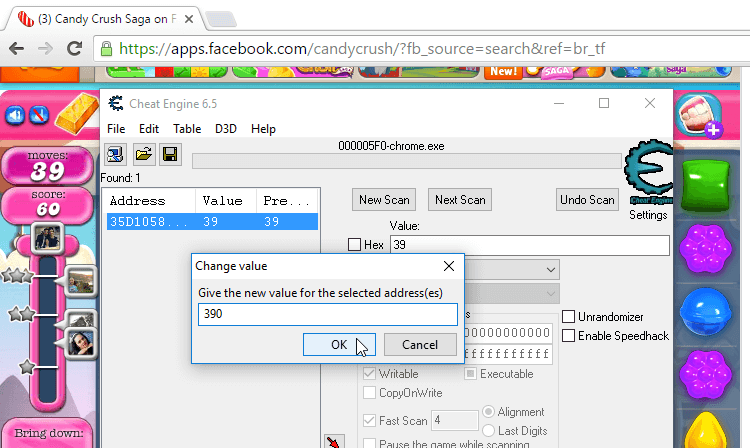The width and height of the screenshot is (750, 448).
Task: Click the browser address bar URL
Action: click(x=362, y=48)
